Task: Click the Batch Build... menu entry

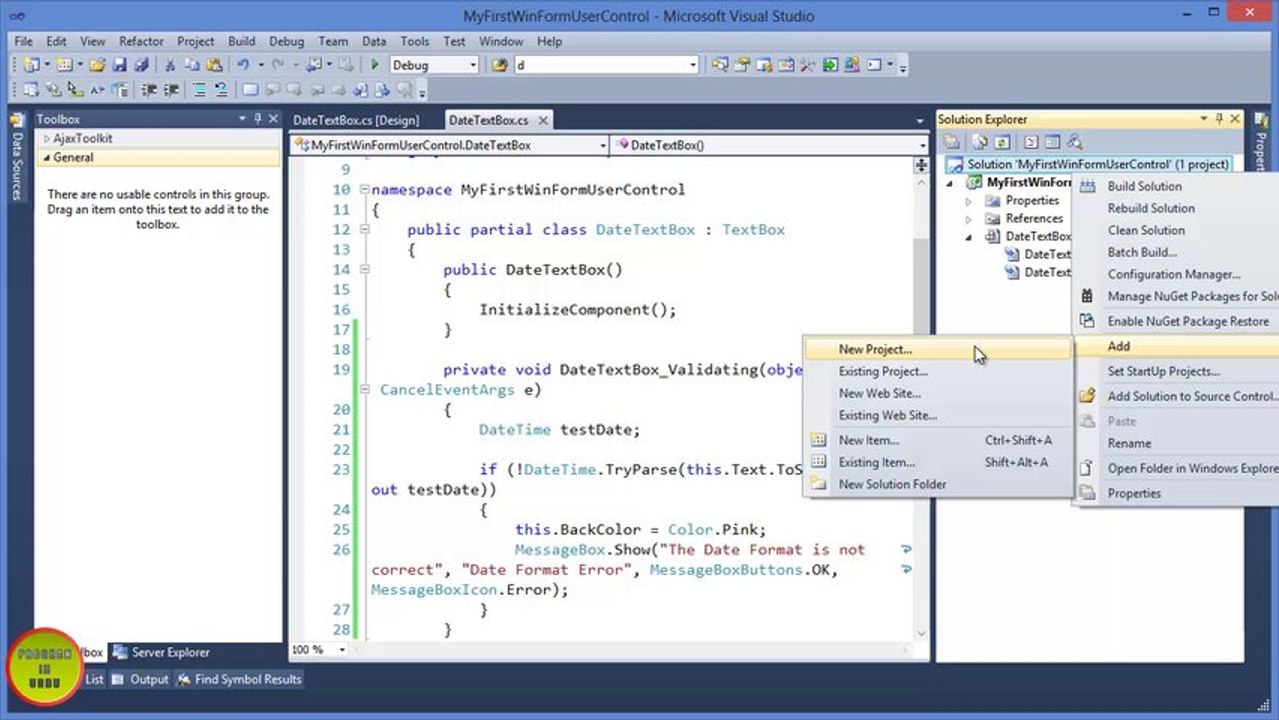Action: 1142,252
